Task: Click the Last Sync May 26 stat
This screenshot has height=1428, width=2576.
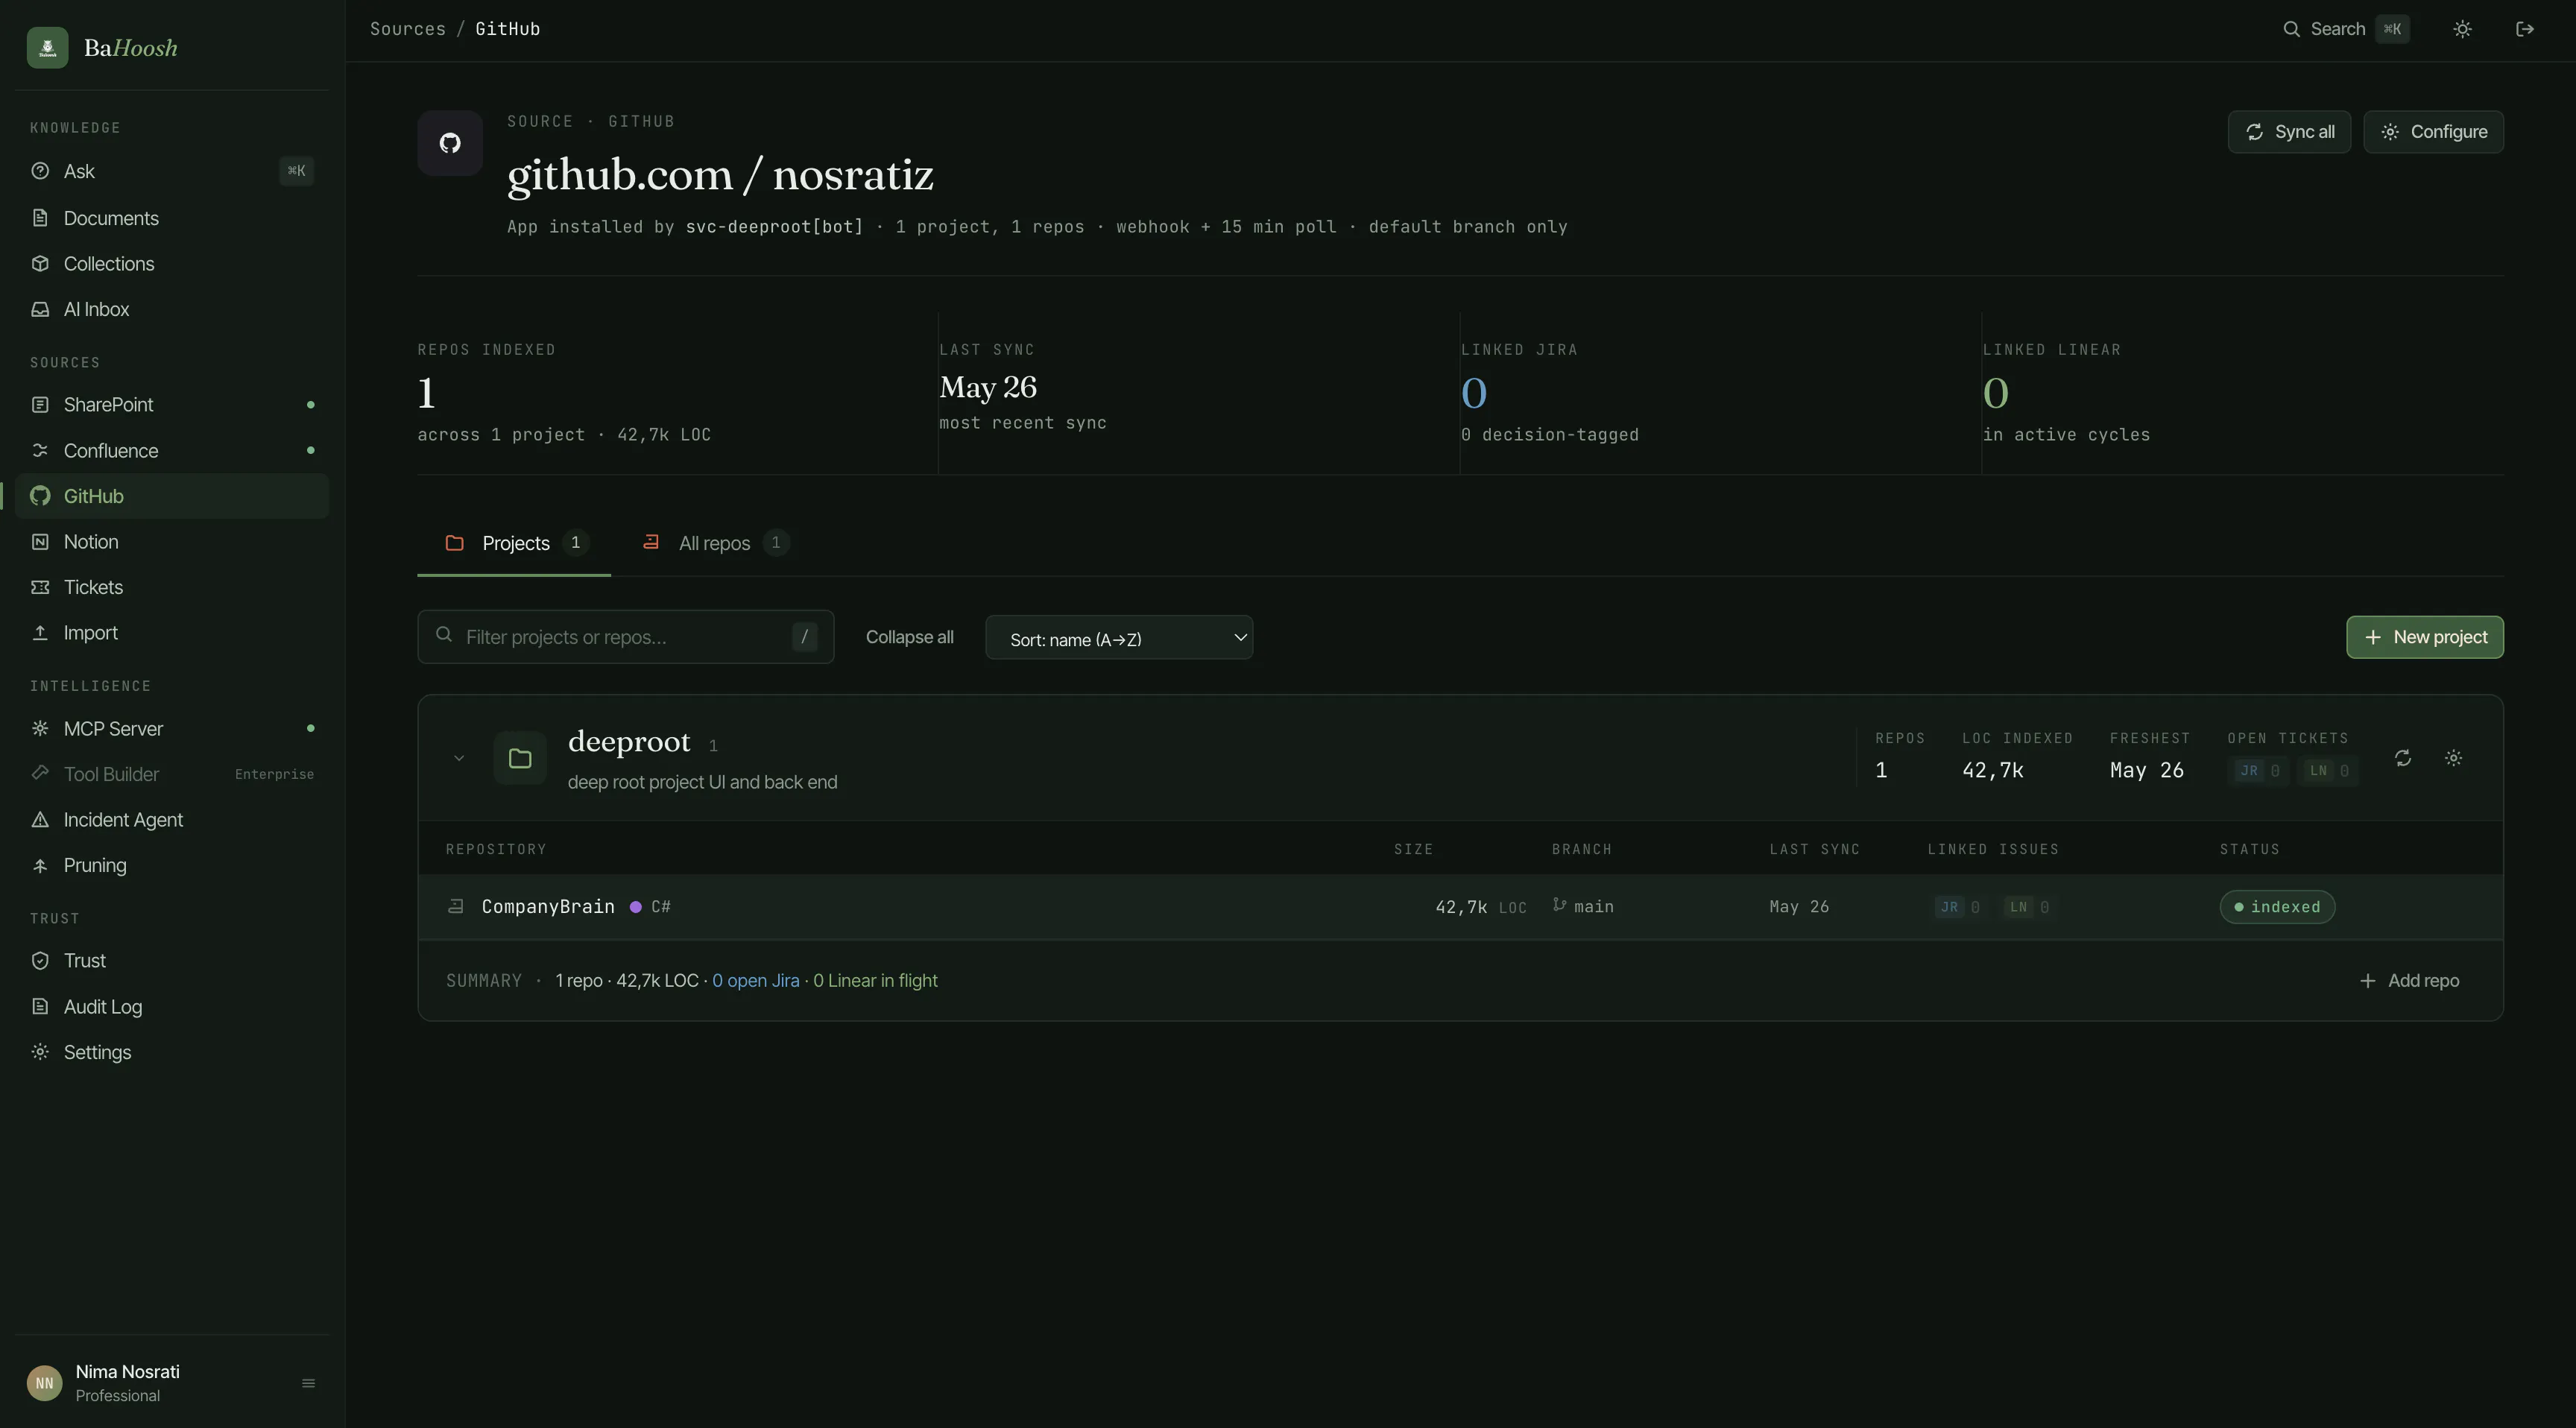Action: tap(988, 387)
